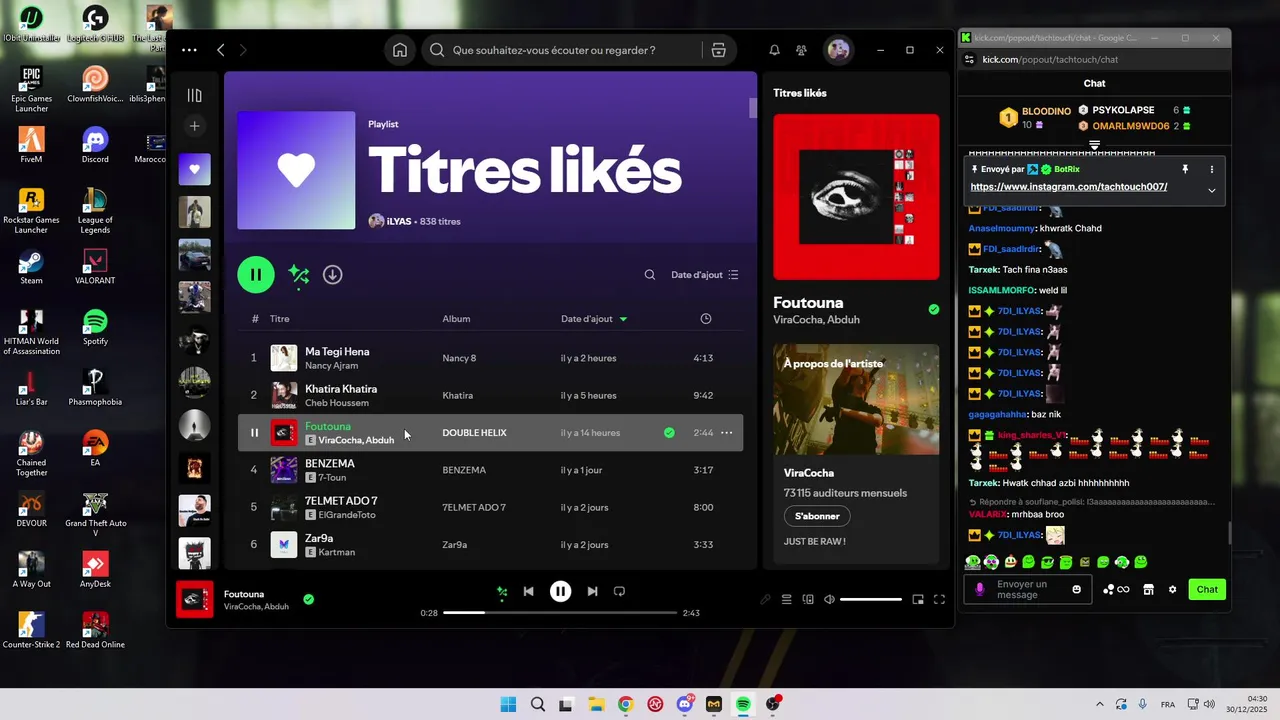Open more options for the Foutouna row
The height and width of the screenshot is (720, 1280).
click(x=727, y=433)
